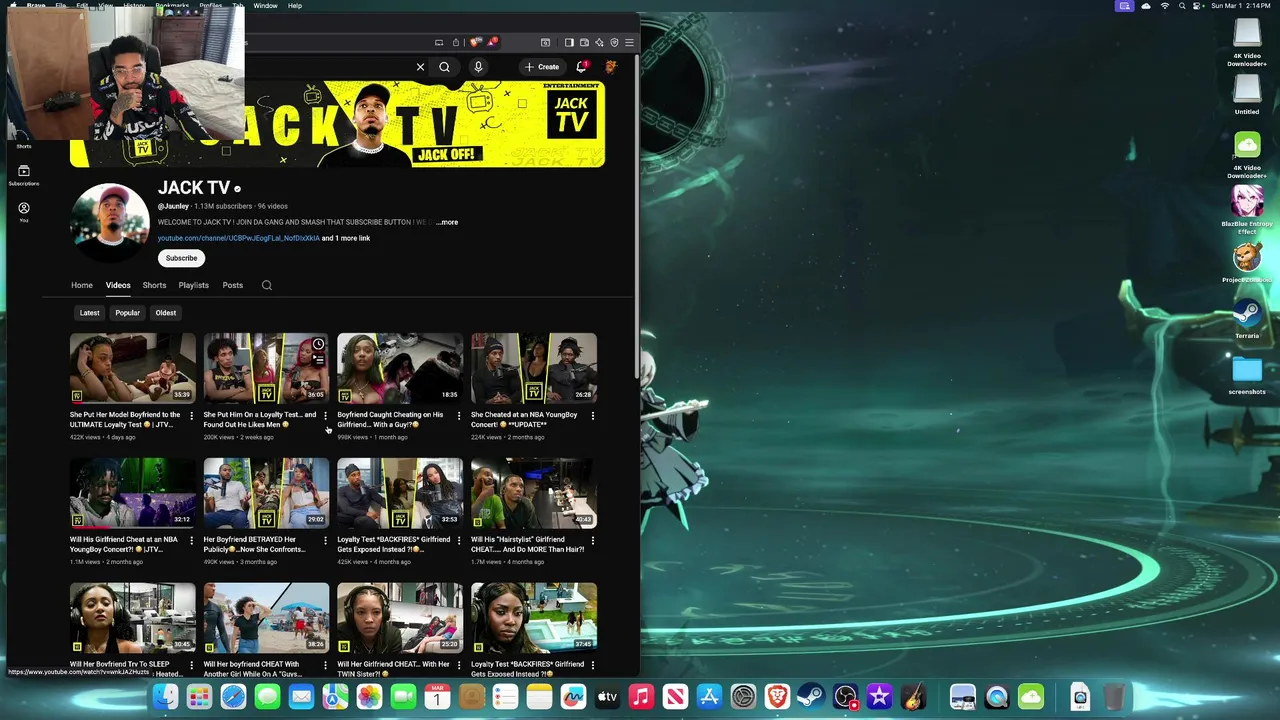Open options for NBA YoungBoy Concert UPDATE video
This screenshot has height=720, width=1280.
tap(593, 416)
